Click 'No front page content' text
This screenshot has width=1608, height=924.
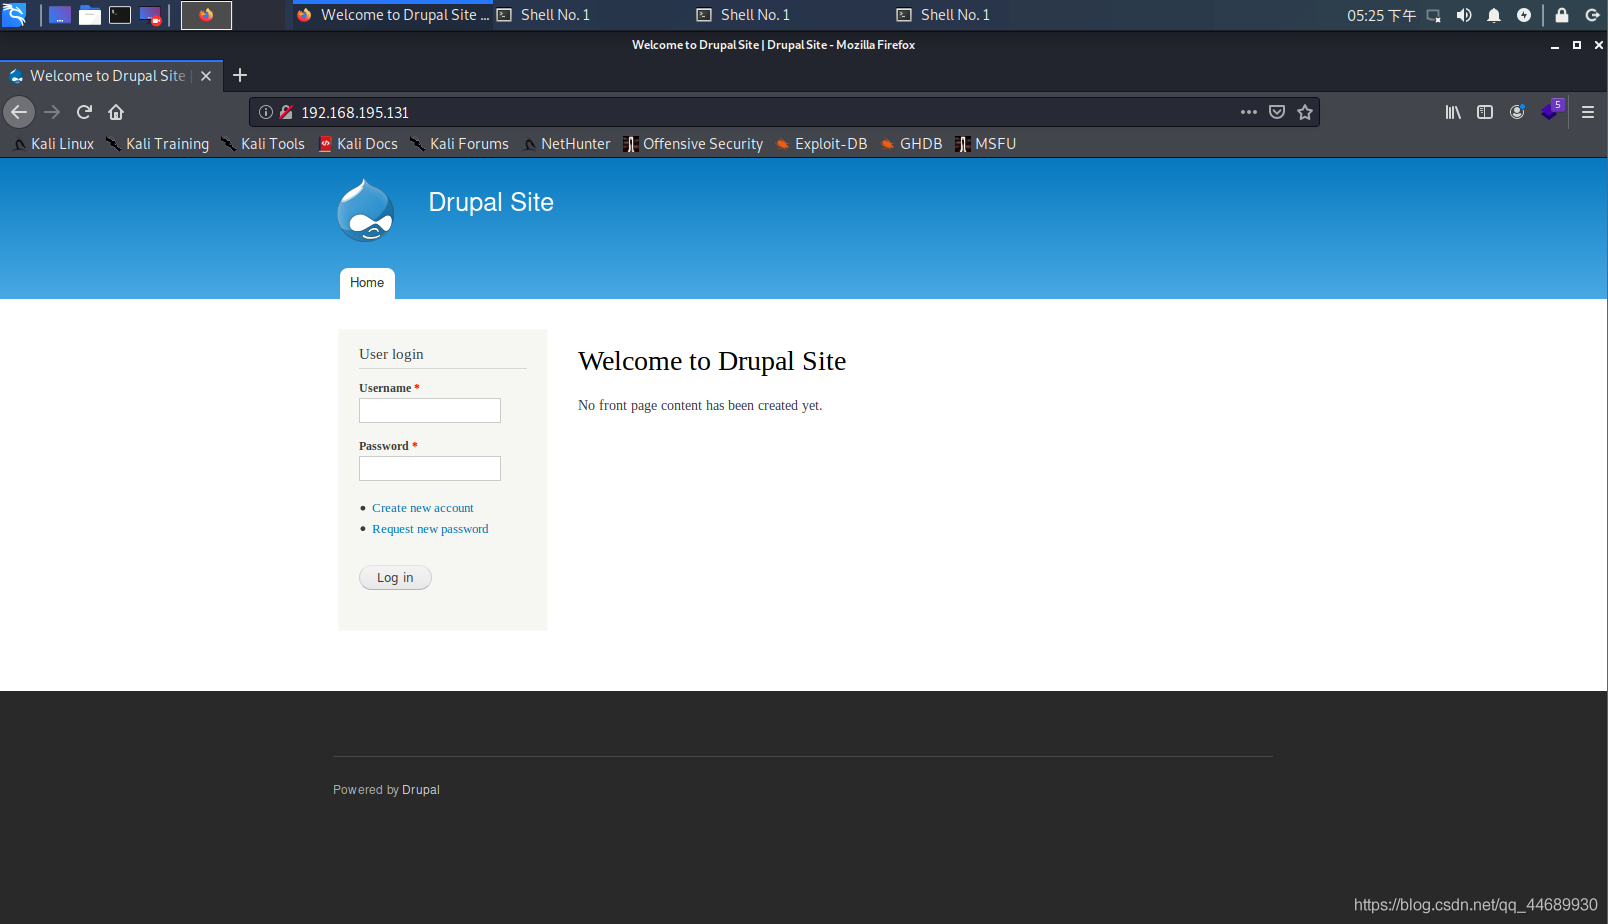click(x=700, y=405)
